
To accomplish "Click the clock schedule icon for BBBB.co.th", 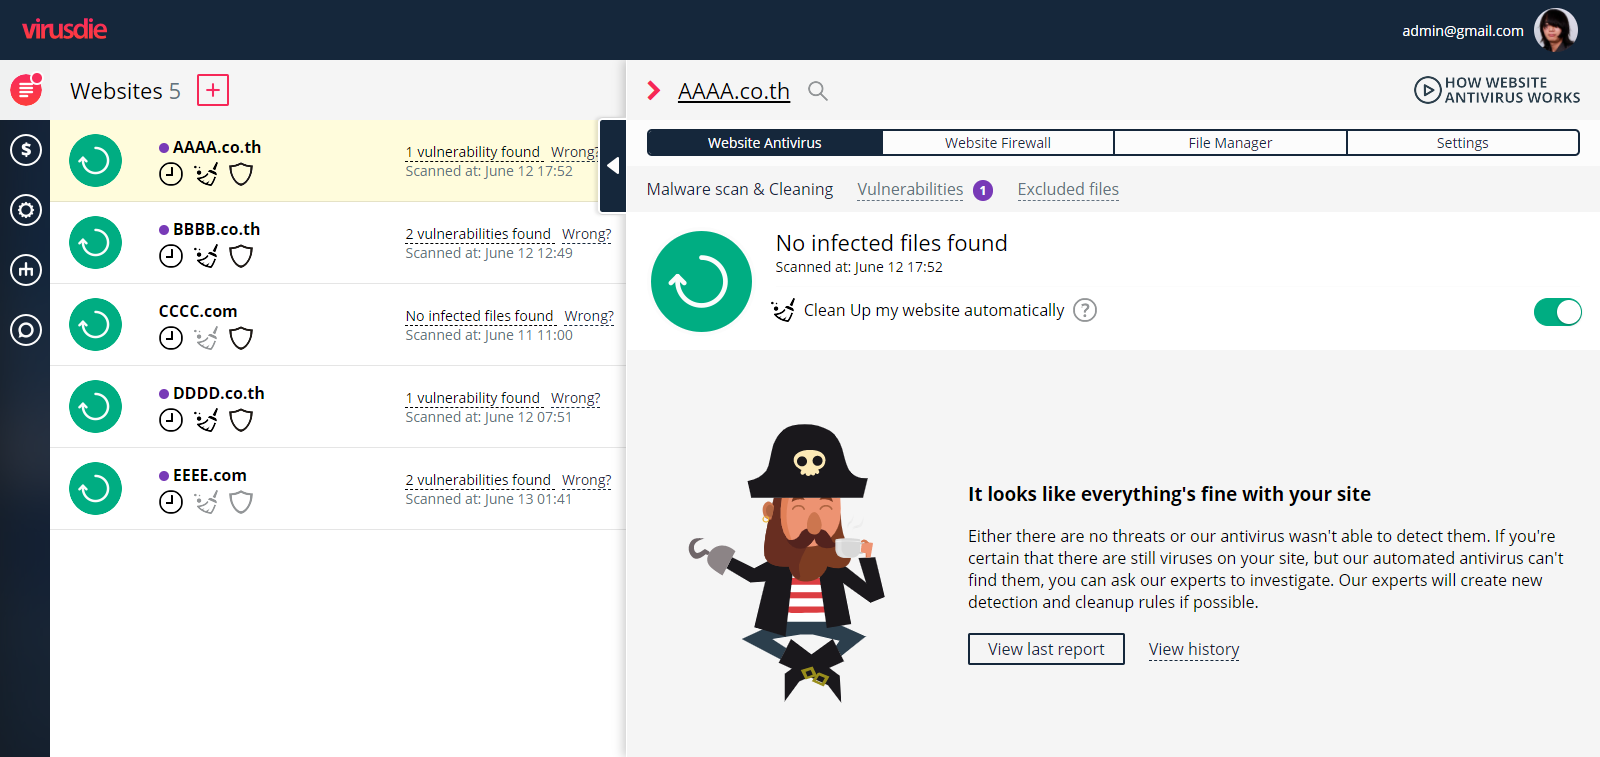I will (x=171, y=256).
